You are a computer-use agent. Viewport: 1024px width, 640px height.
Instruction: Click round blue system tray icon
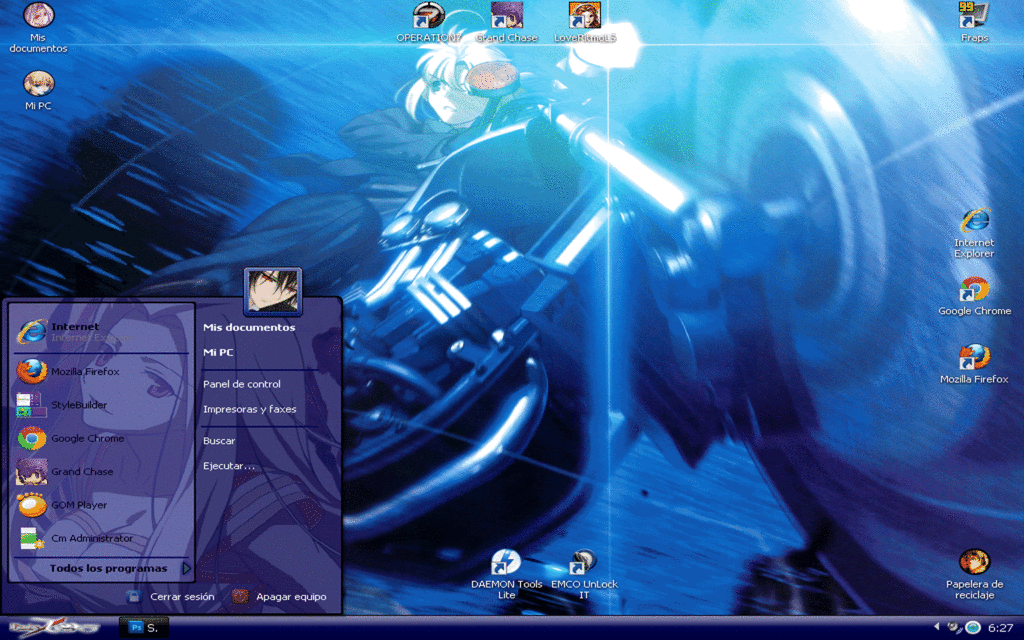[973, 627]
